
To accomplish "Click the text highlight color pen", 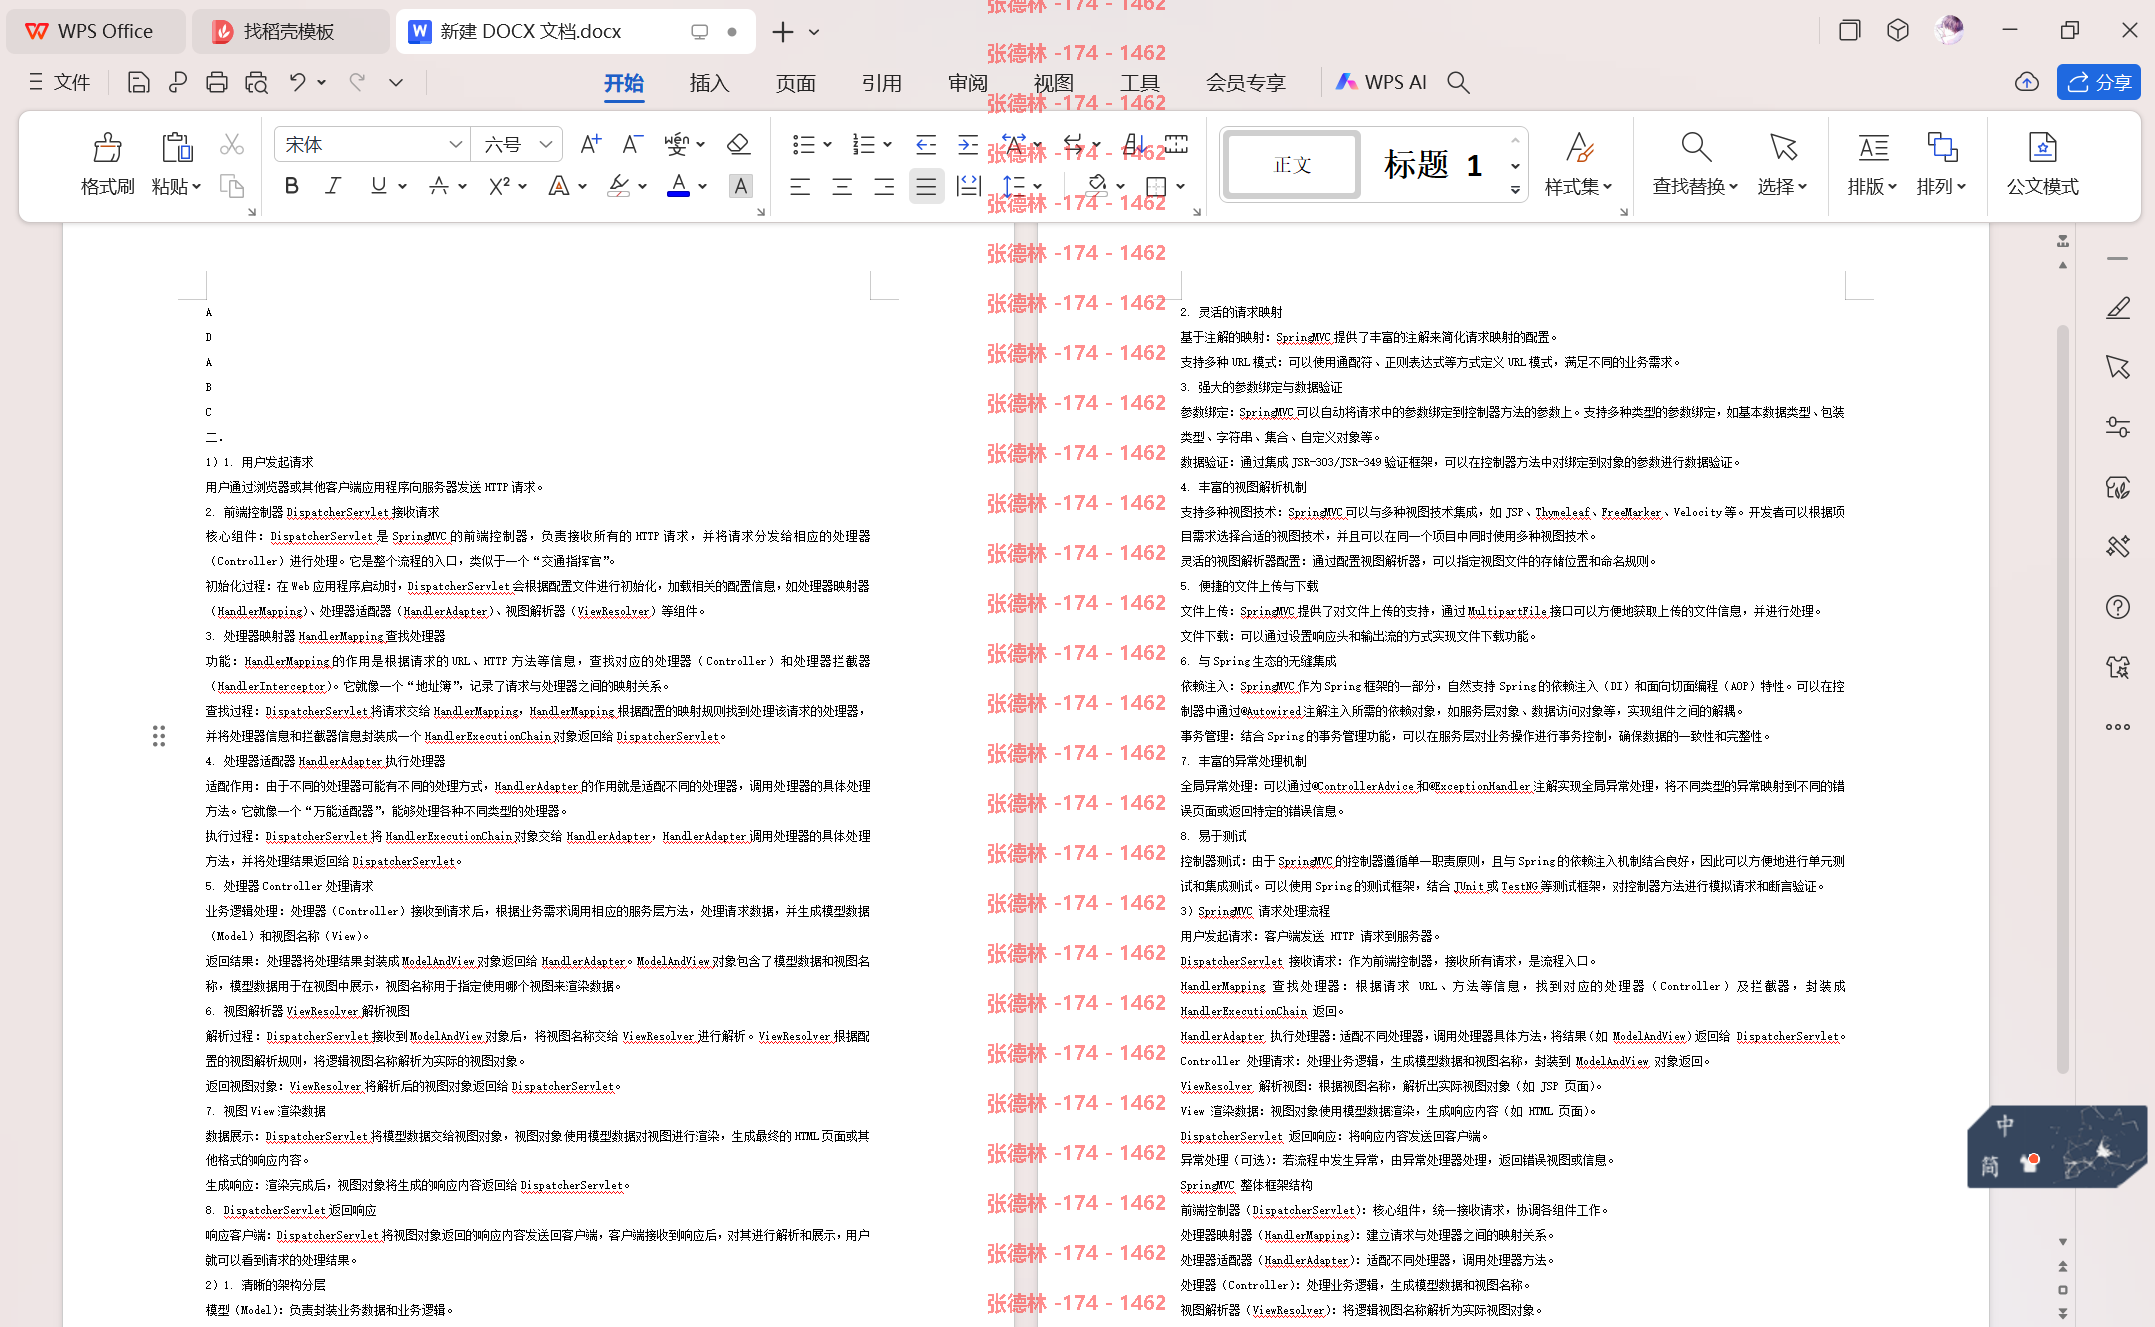I will tap(619, 186).
